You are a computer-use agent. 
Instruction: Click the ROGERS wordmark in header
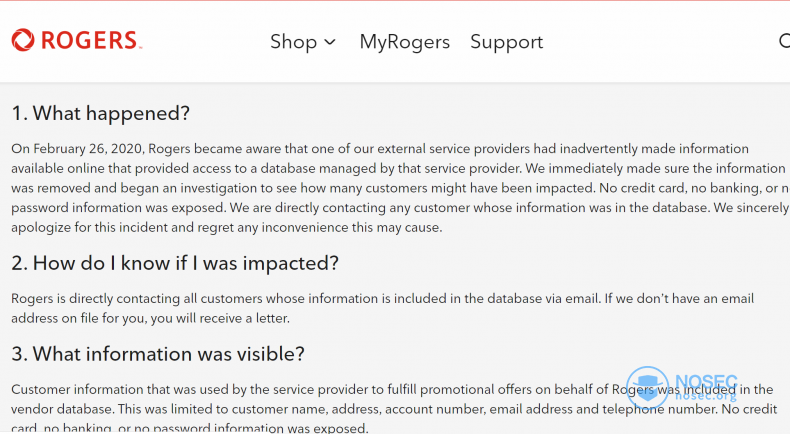(x=91, y=40)
